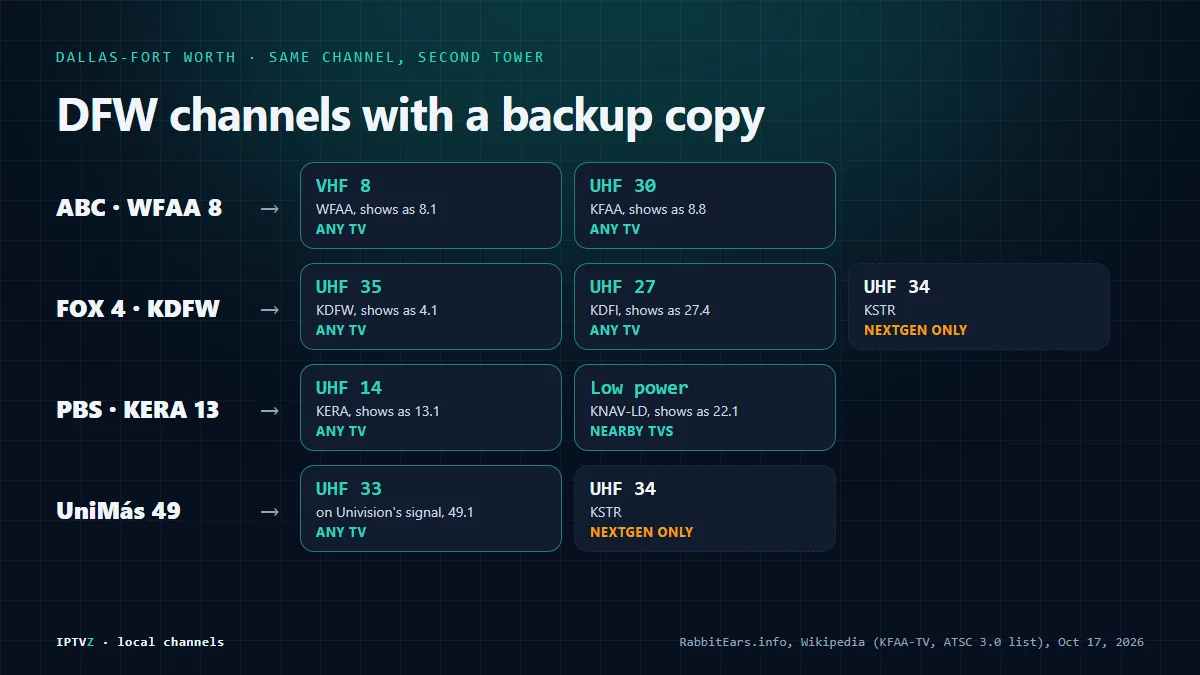Select the text "KNAV-LD, shows as 22.1"
Screen dimensions: 1200x675
pos(664,412)
